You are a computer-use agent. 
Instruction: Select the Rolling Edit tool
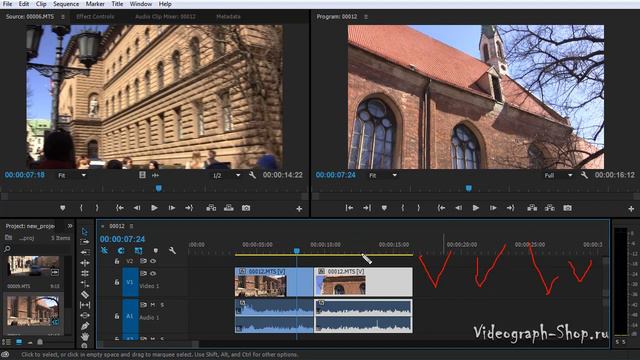coord(84,273)
